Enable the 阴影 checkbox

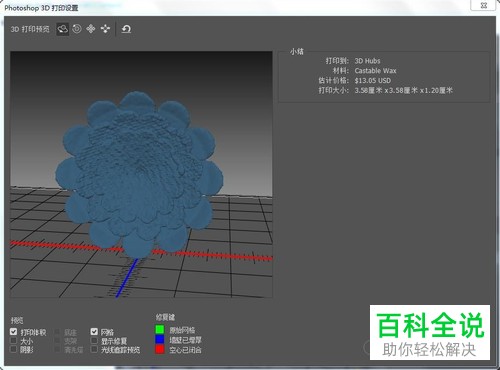[x=13, y=349]
